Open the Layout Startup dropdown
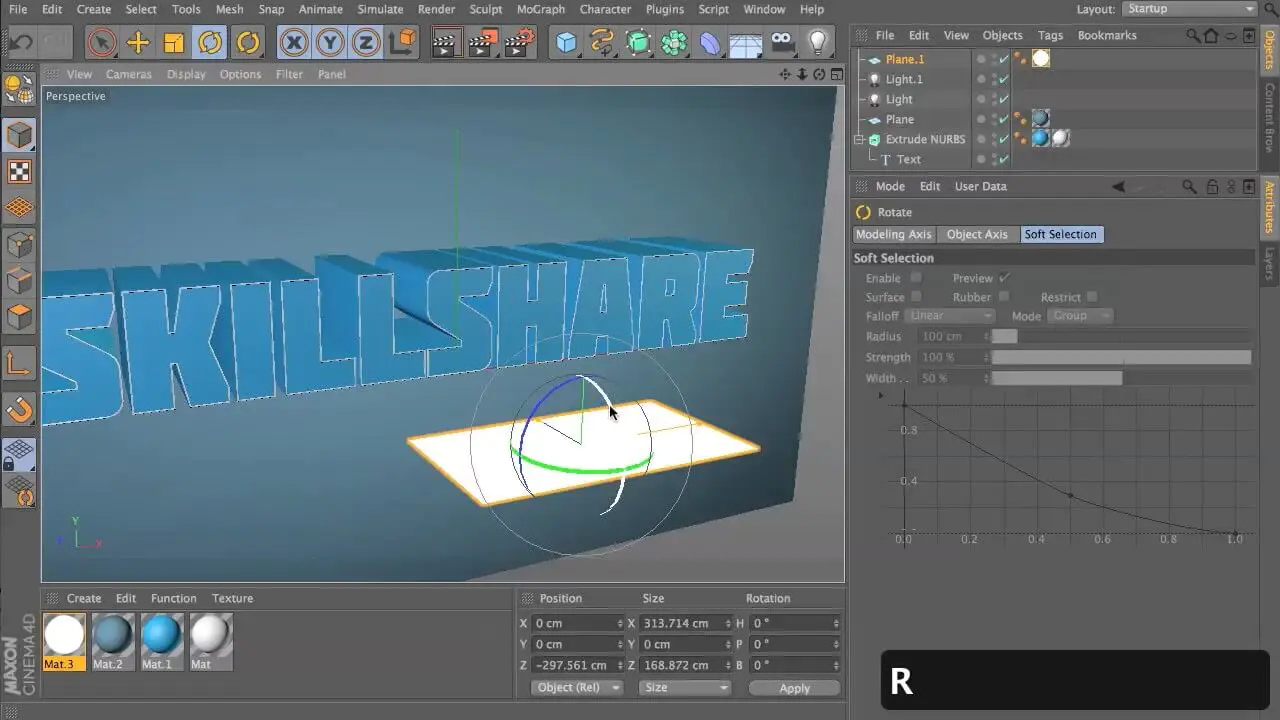The image size is (1280, 720). click(1188, 9)
